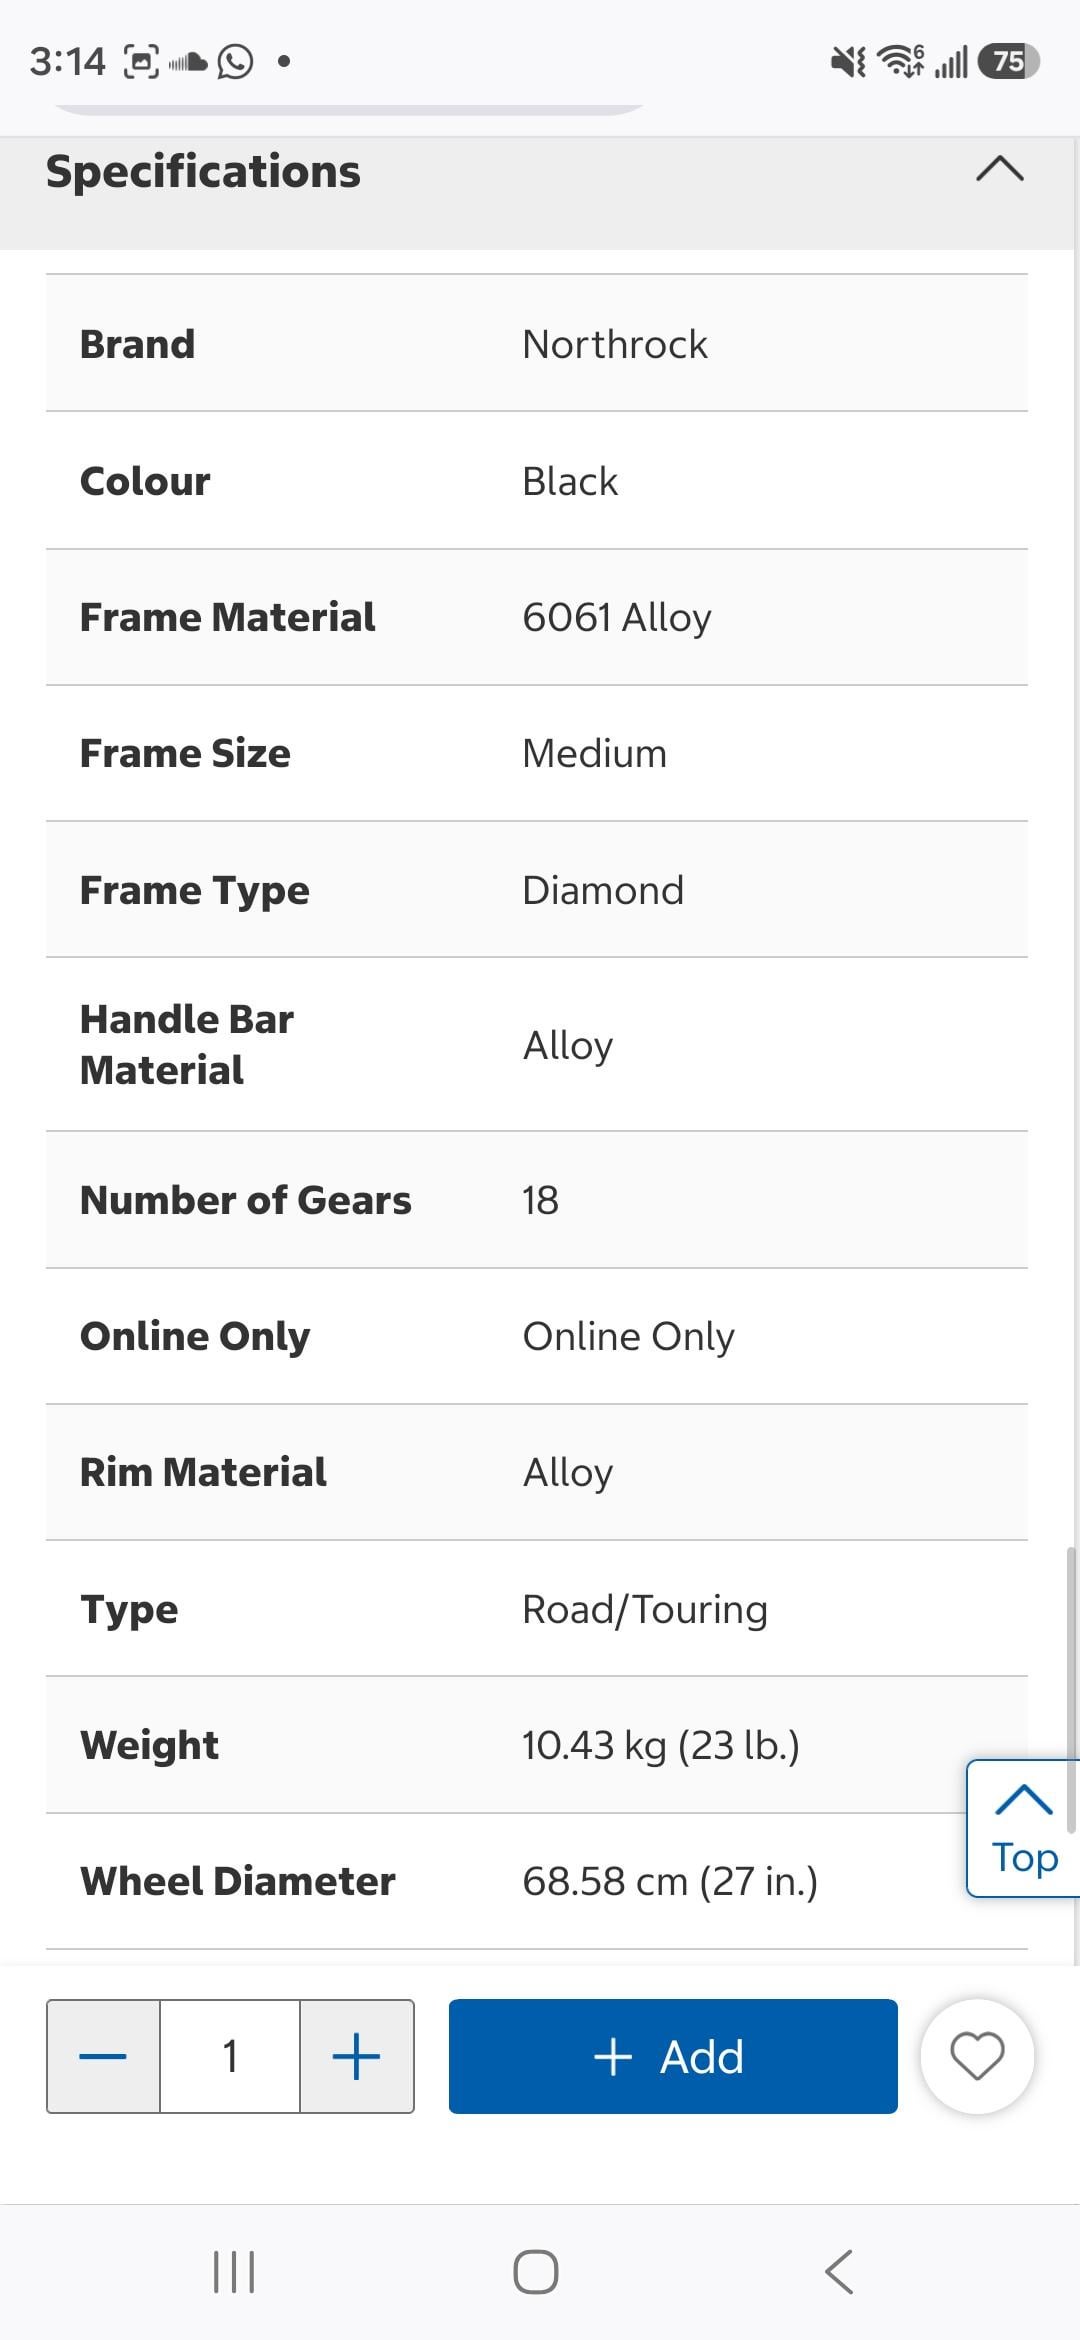Select the Brand Northrock row
Viewport: 1080px width, 2340px height.
[x=536, y=344]
